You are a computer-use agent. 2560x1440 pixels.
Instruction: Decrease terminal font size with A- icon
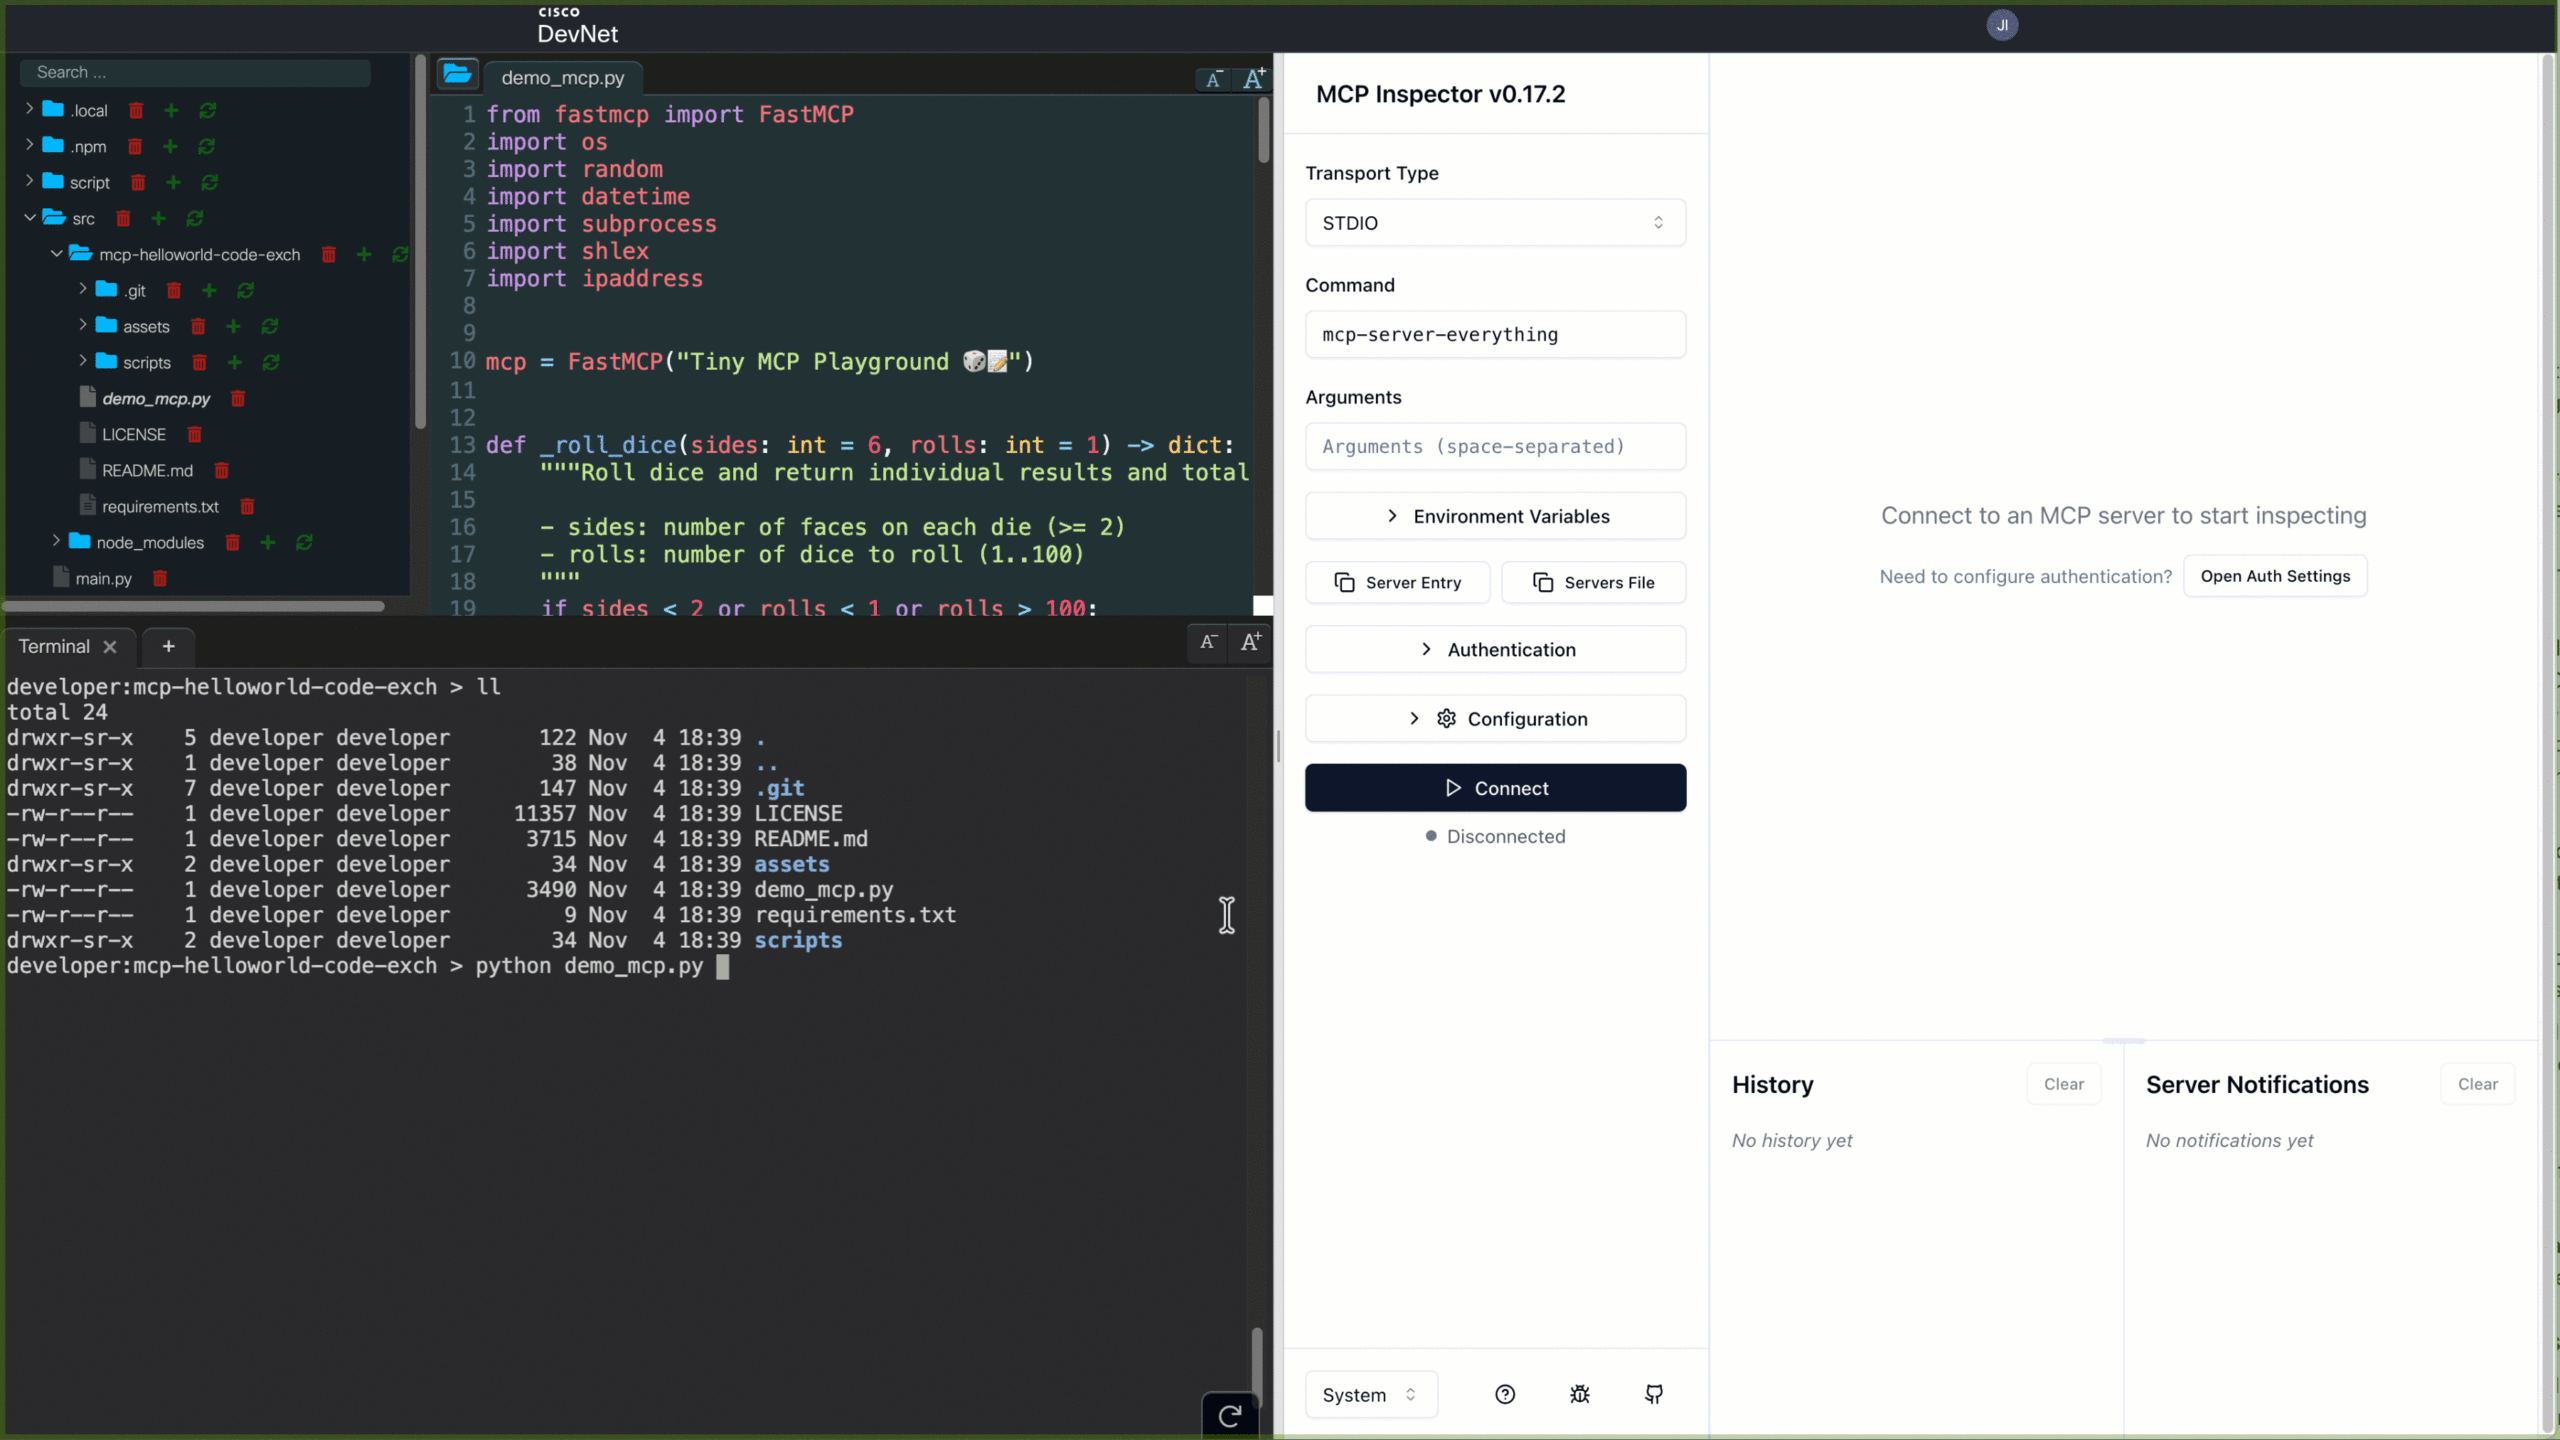click(1208, 644)
